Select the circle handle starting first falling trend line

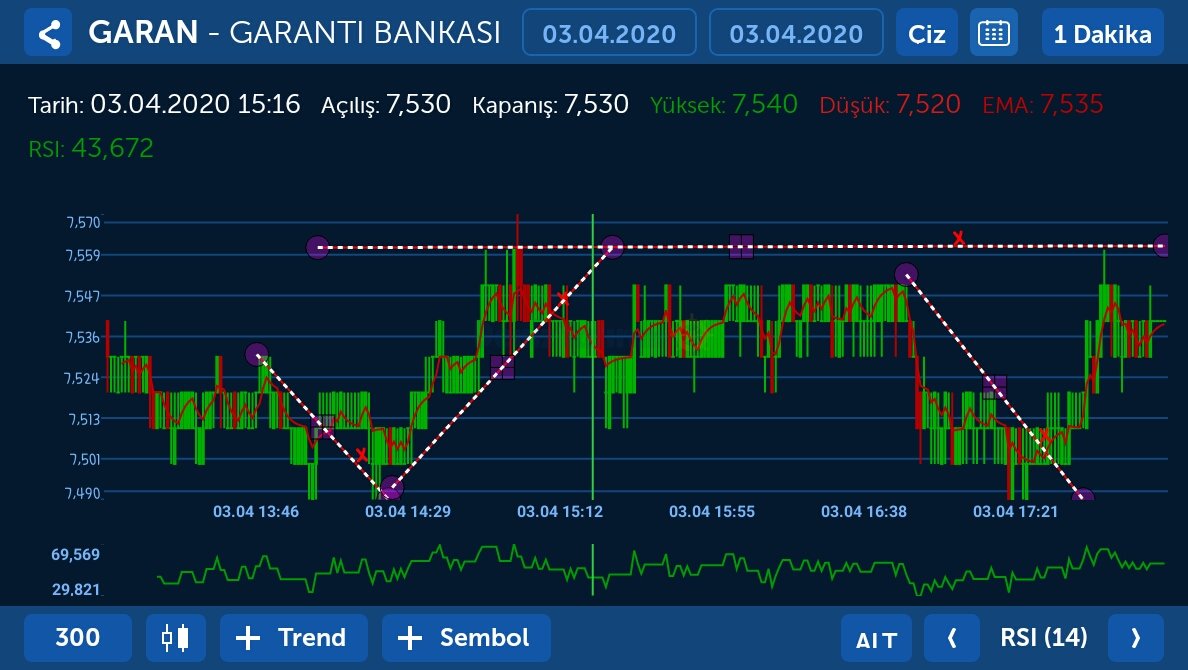[257, 354]
